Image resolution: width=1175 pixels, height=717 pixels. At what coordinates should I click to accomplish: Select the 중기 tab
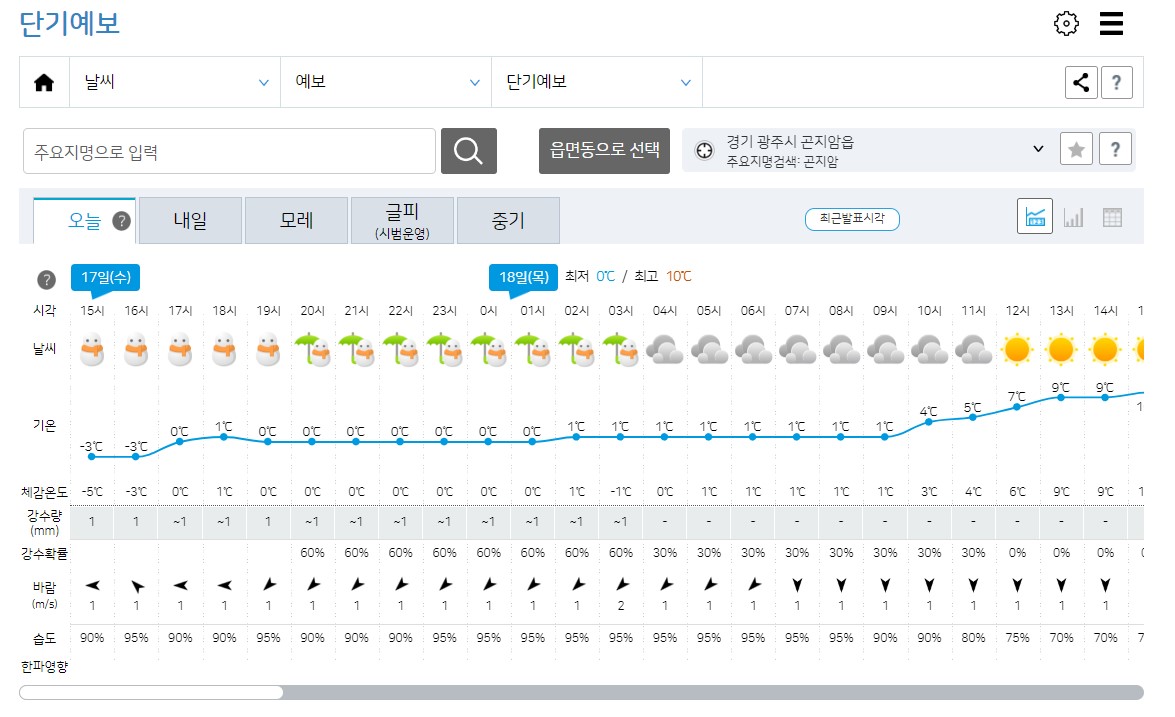tap(508, 221)
